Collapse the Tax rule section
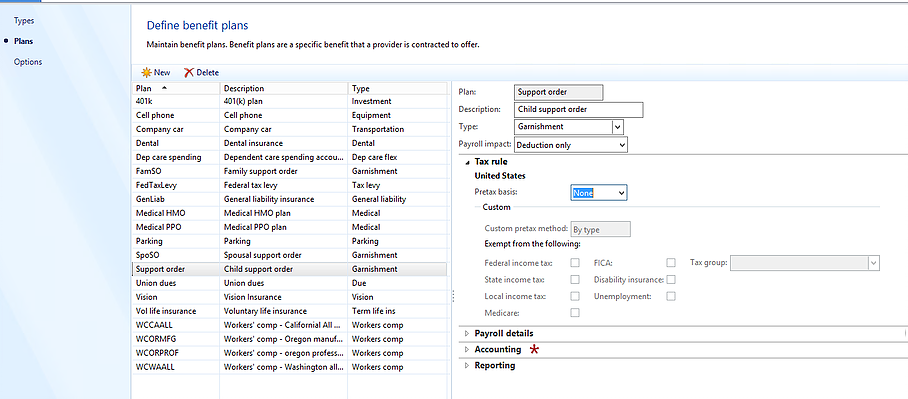 [x=467, y=162]
